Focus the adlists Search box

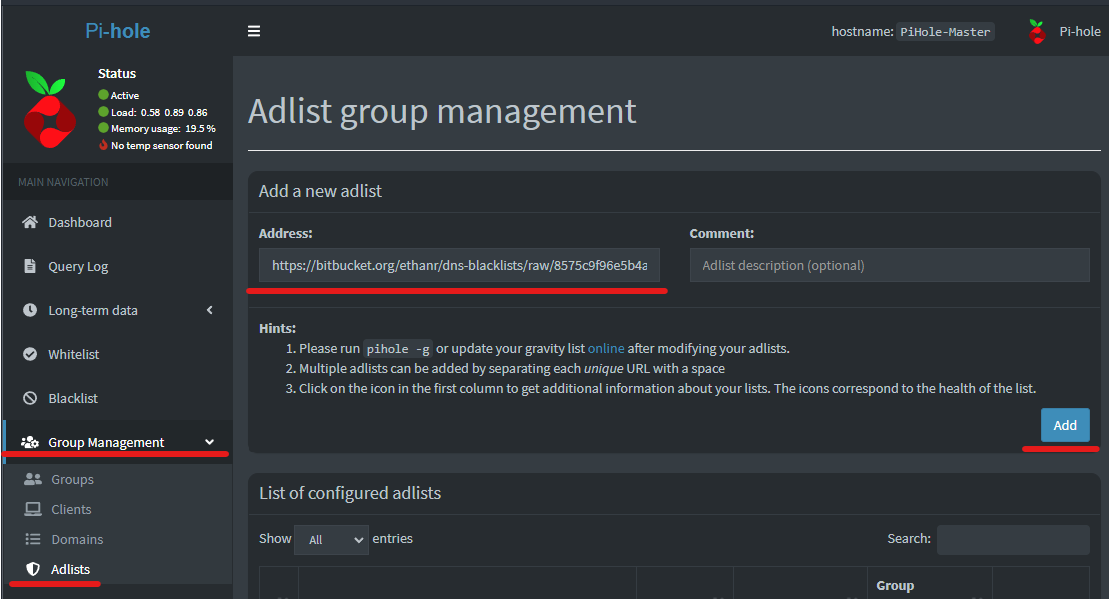[x=1013, y=539]
